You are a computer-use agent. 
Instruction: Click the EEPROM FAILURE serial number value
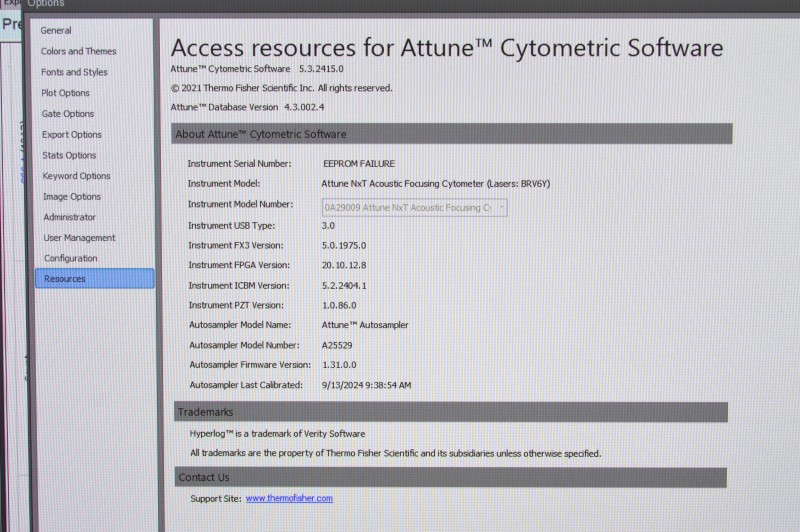(359, 164)
